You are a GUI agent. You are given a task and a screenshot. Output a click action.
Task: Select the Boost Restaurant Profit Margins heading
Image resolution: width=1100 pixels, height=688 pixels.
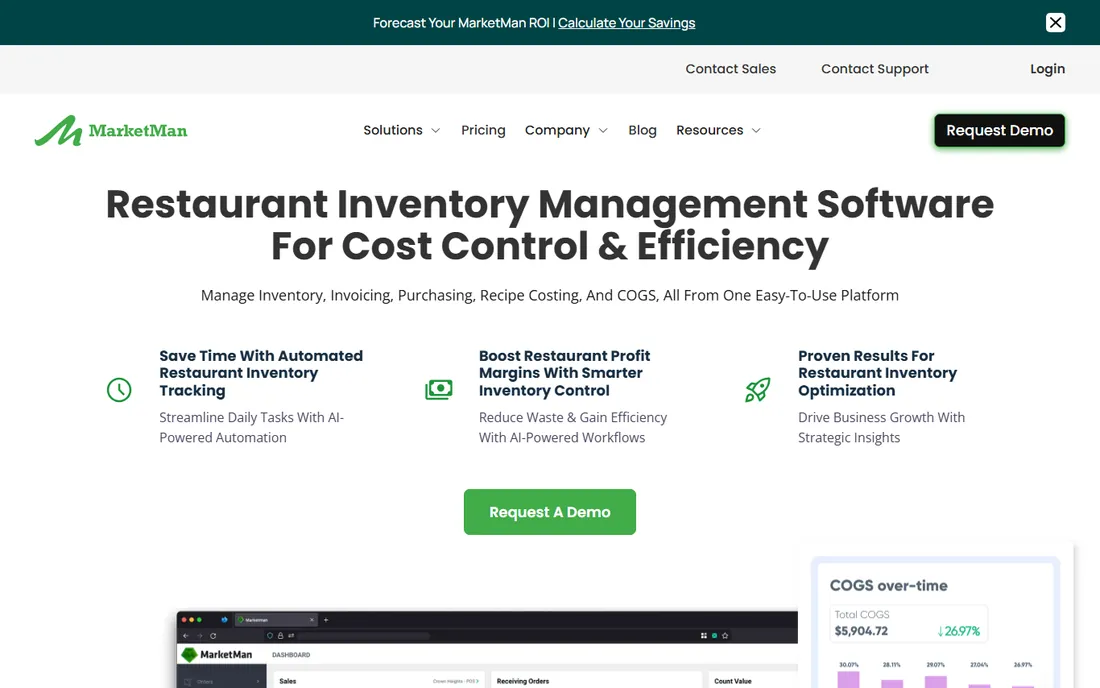coord(565,373)
